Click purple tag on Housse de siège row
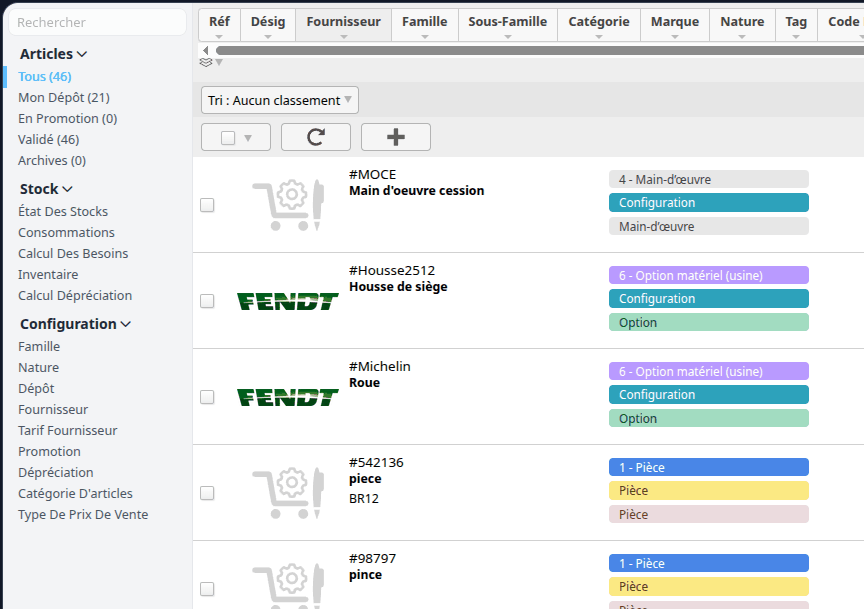 point(709,275)
